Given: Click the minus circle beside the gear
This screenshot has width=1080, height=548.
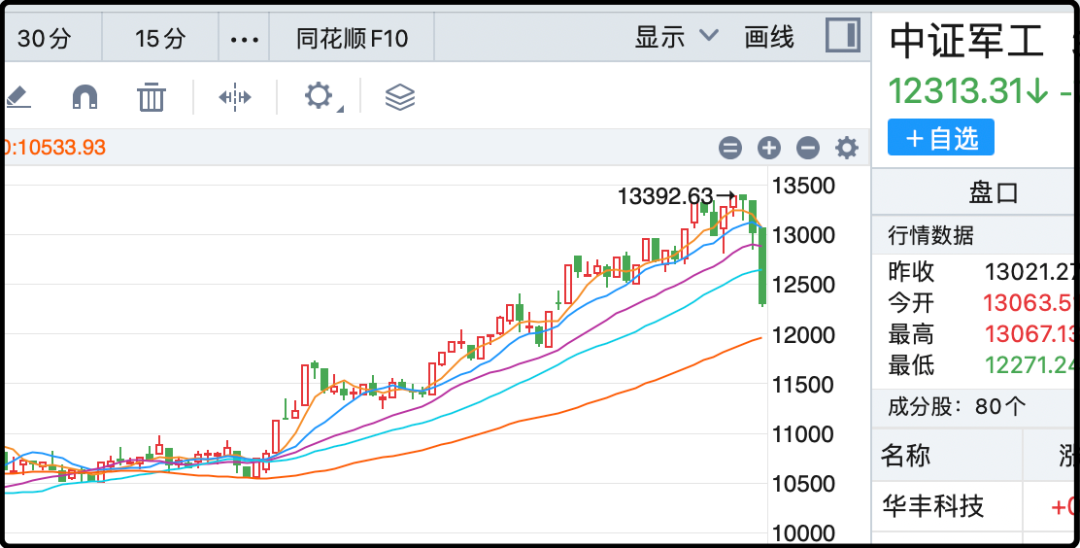Looking at the screenshot, I should 808,148.
